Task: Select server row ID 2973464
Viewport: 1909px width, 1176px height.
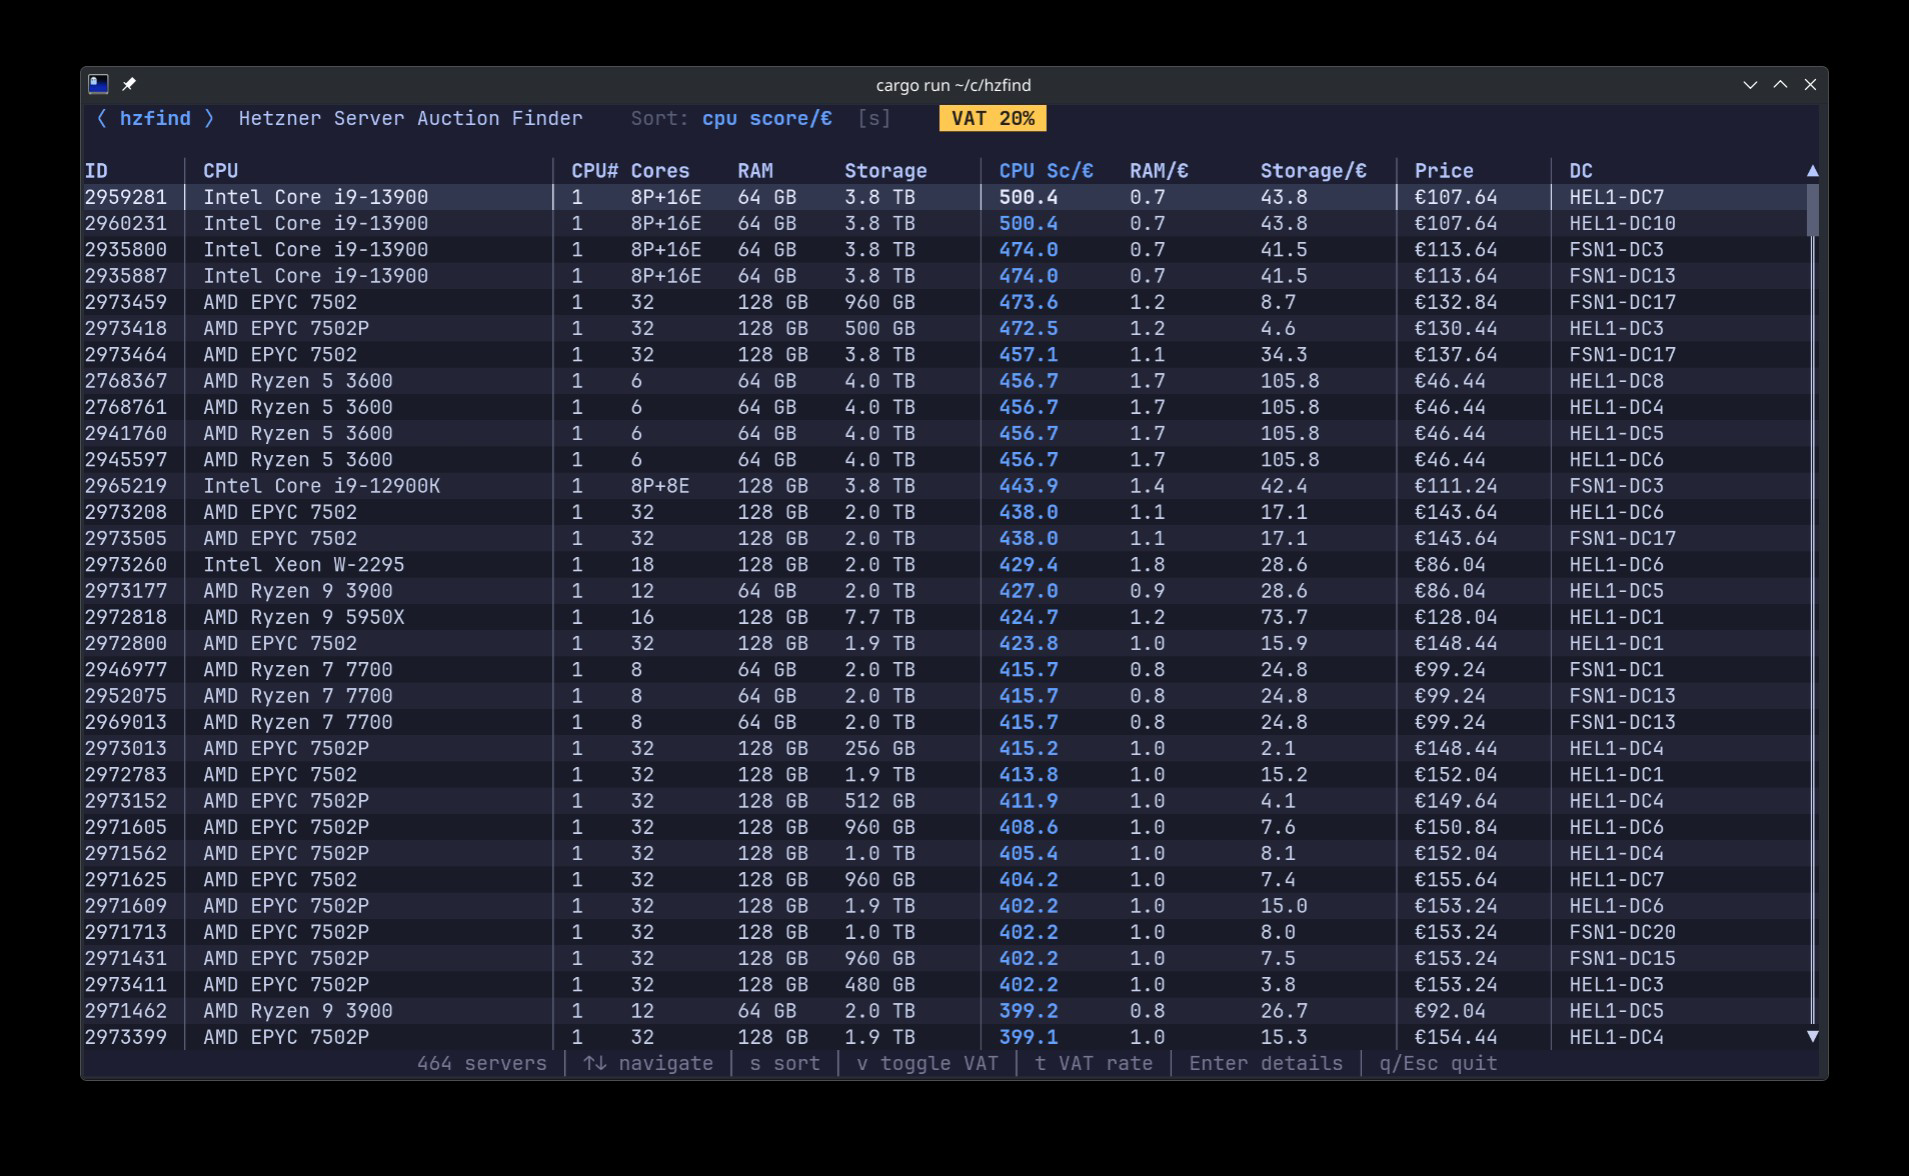Action: (945, 354)
